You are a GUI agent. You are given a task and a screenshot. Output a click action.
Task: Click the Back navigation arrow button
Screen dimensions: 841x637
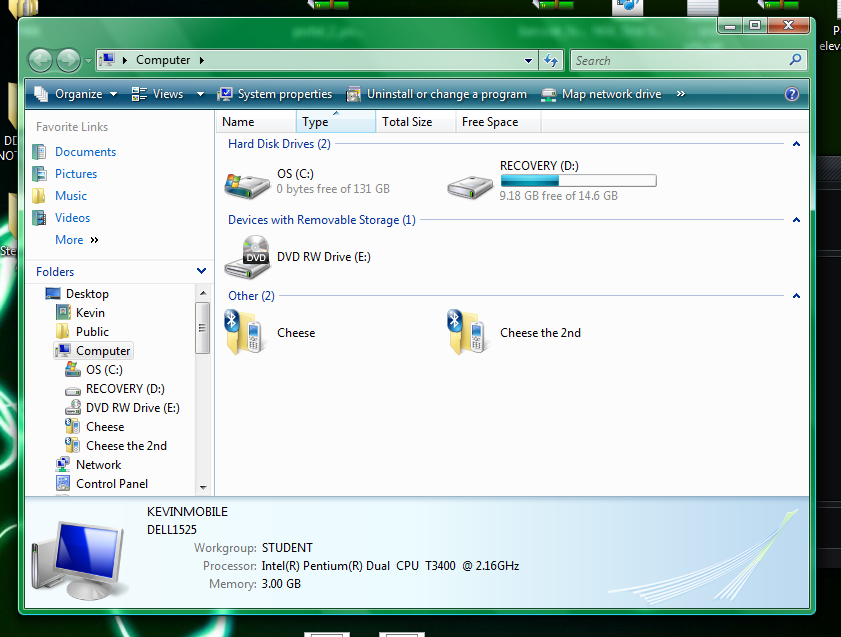click(x=40, y=61)
